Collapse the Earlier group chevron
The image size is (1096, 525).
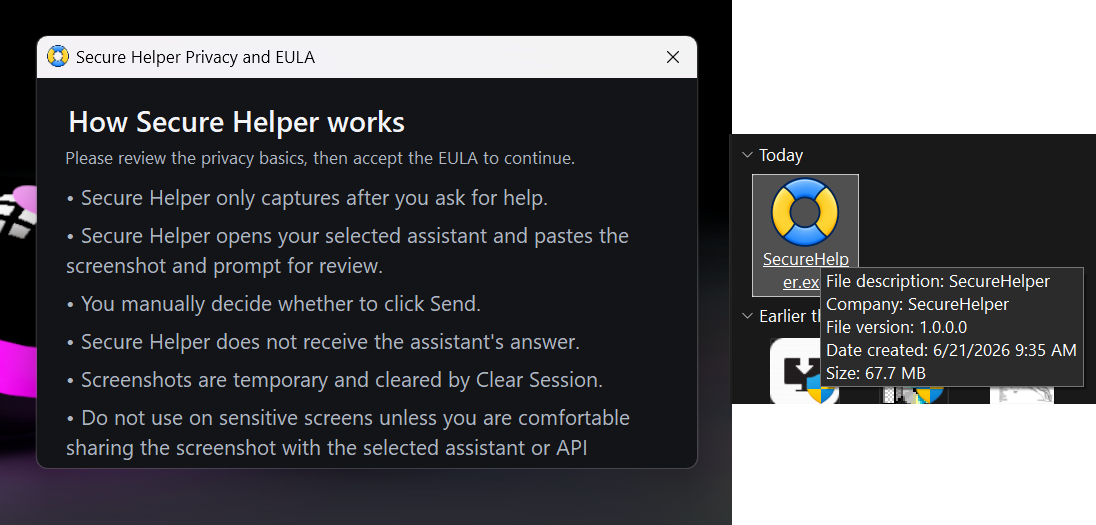click(x=747, y=317)
